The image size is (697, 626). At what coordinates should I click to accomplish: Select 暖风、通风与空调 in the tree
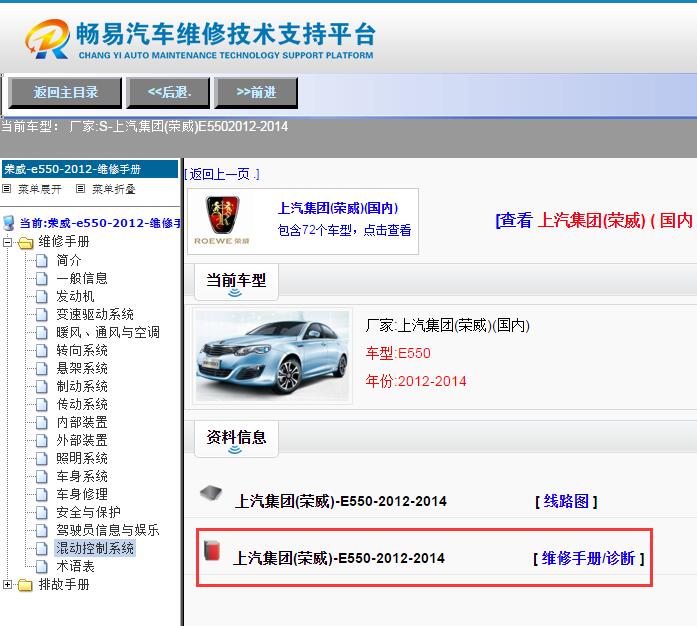[x=108, y=332]
